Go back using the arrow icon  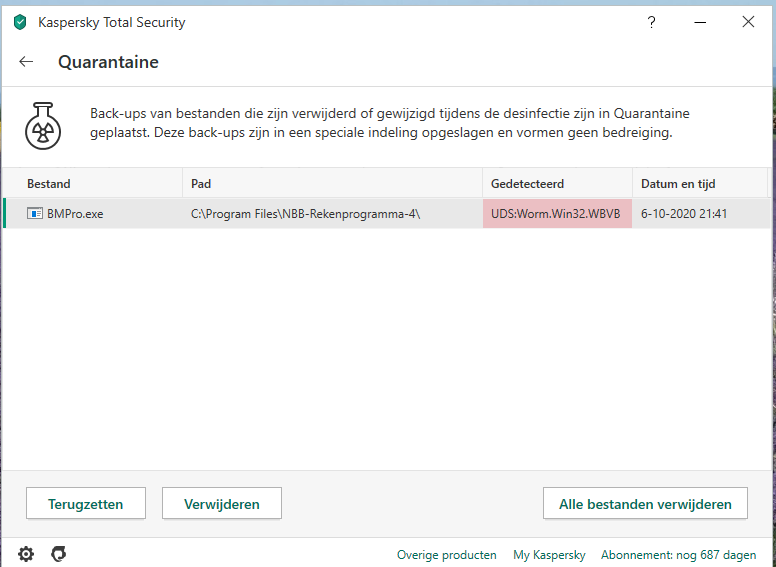[26, 62]
